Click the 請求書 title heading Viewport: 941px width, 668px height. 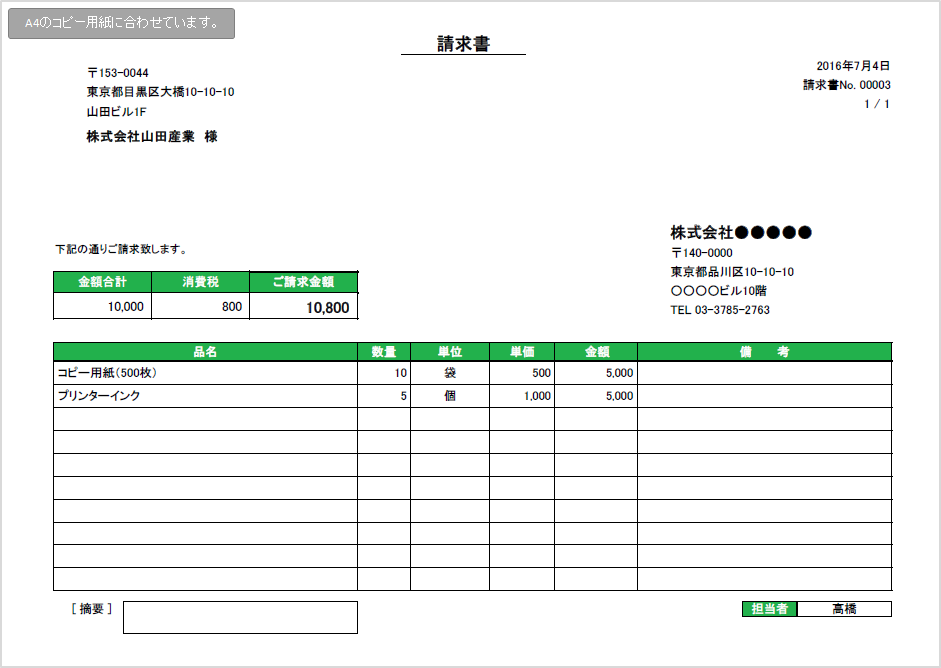(463, 44)
